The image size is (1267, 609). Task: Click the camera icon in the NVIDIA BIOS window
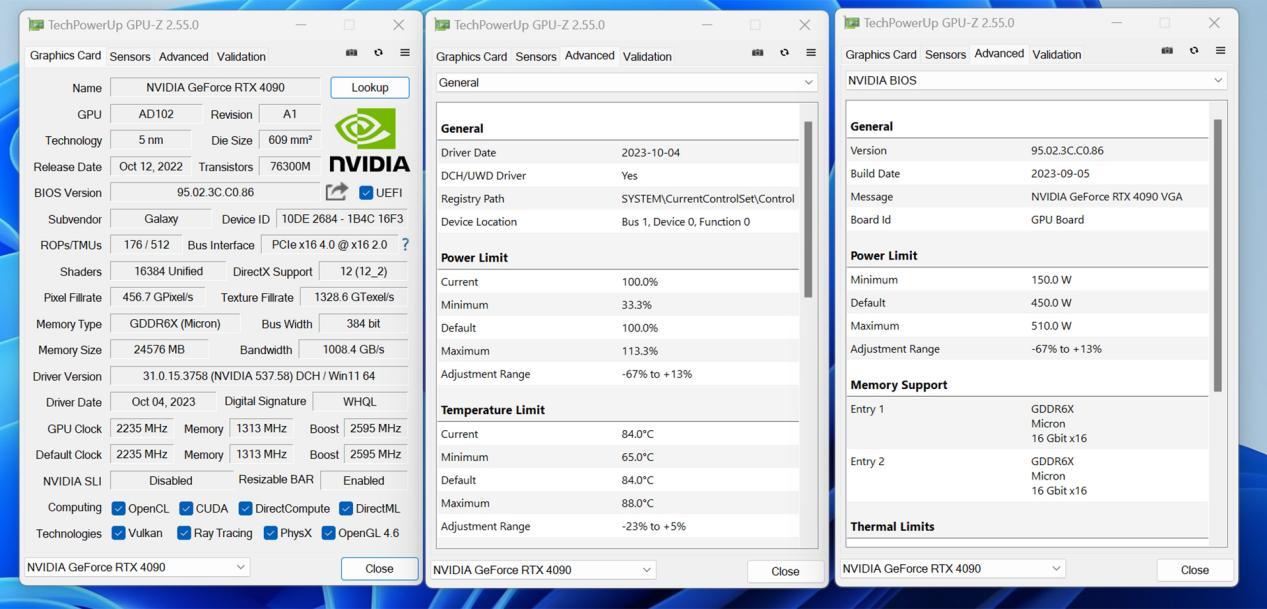1167,51
